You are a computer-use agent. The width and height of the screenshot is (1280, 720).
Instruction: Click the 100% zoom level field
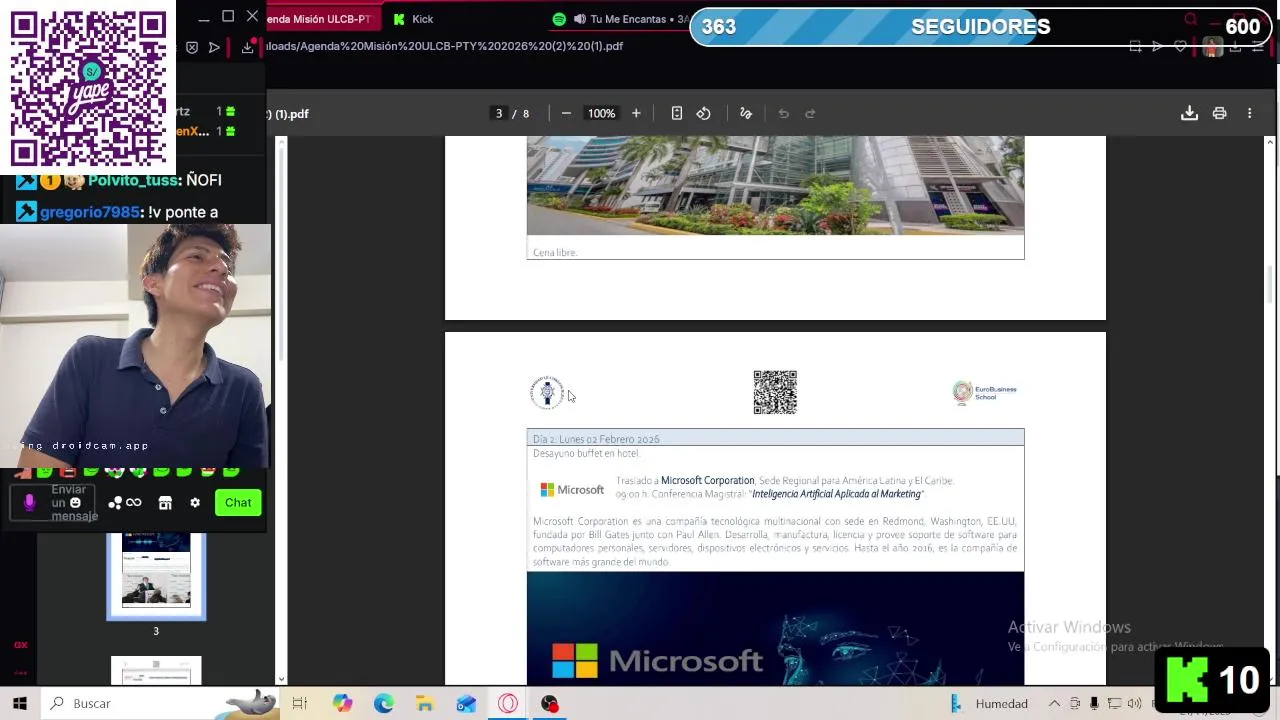pyautogui.click(x=601, y=114)
